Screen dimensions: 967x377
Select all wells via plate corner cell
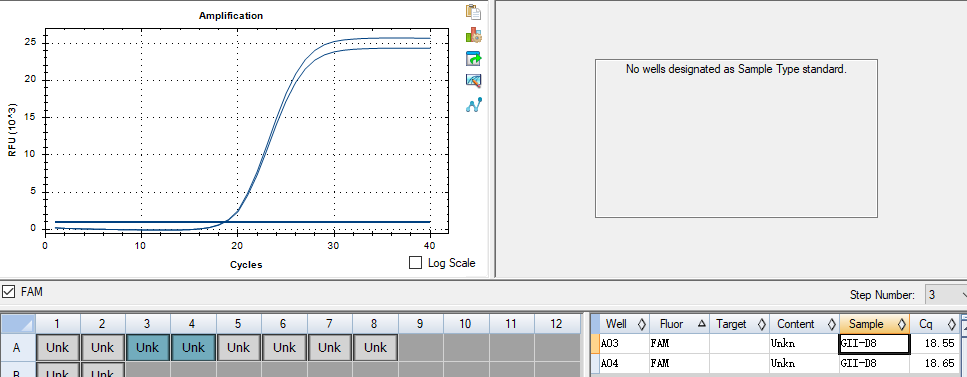[18, 324]
